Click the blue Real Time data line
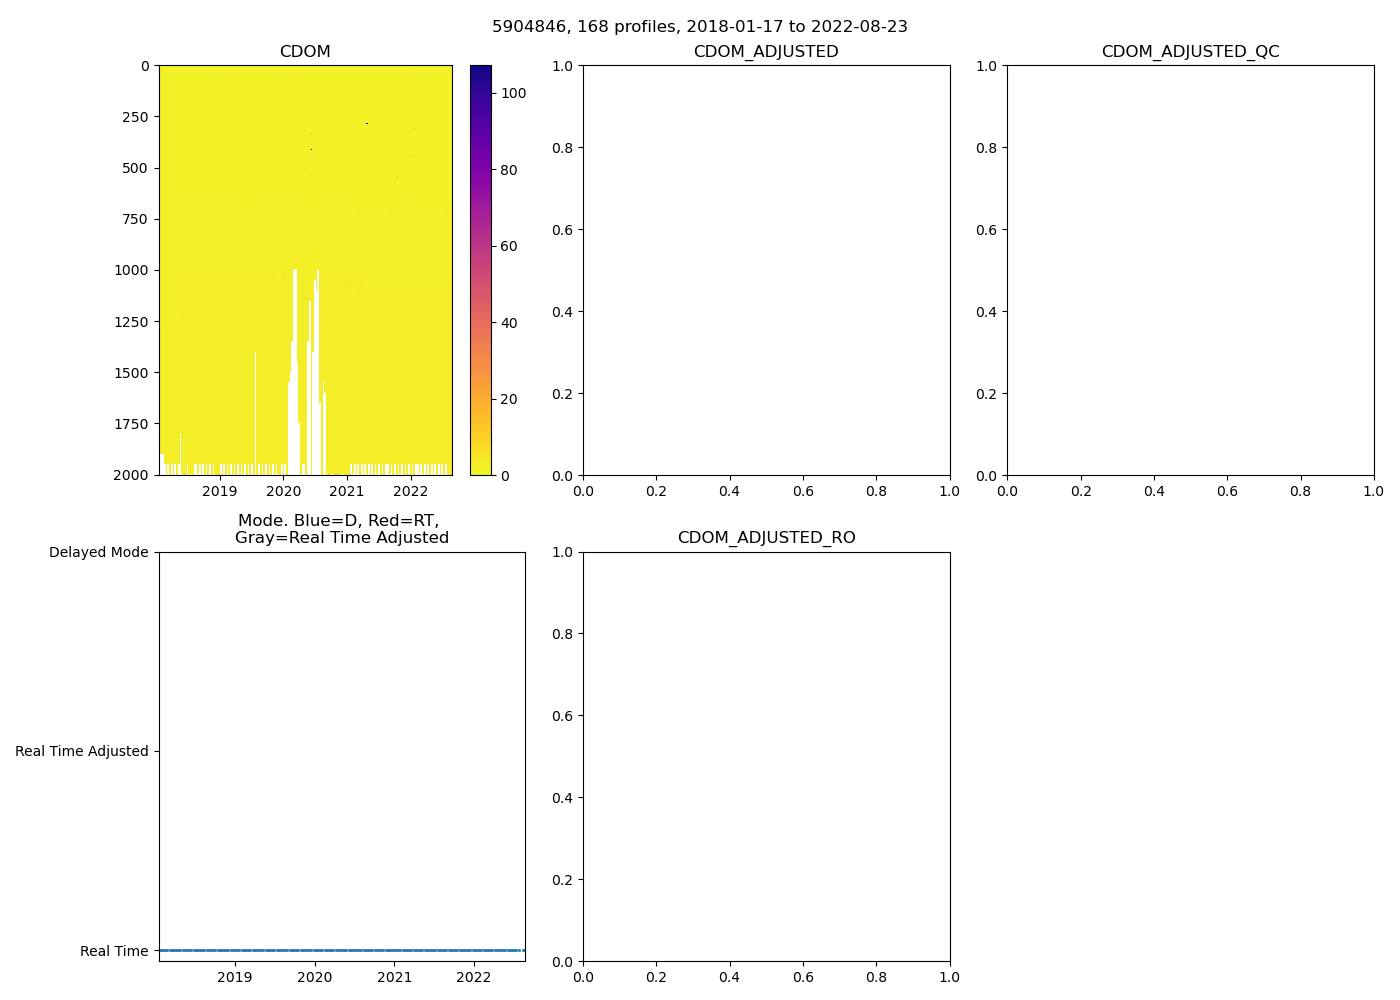 [x=342, y=950]
